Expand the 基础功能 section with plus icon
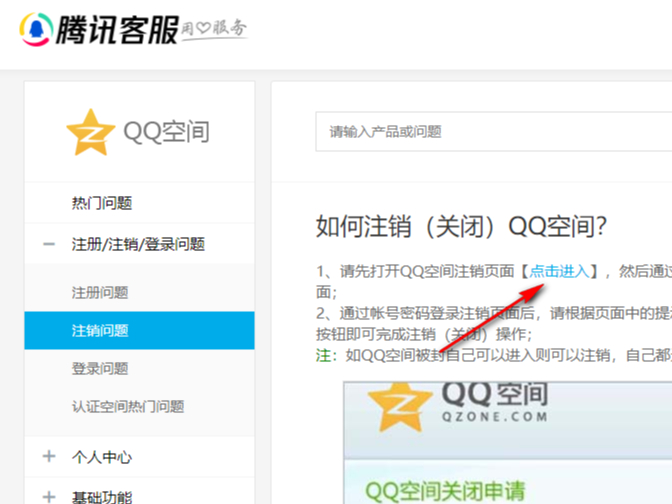This screenshot has width=672, height=504. click(49, 497)
